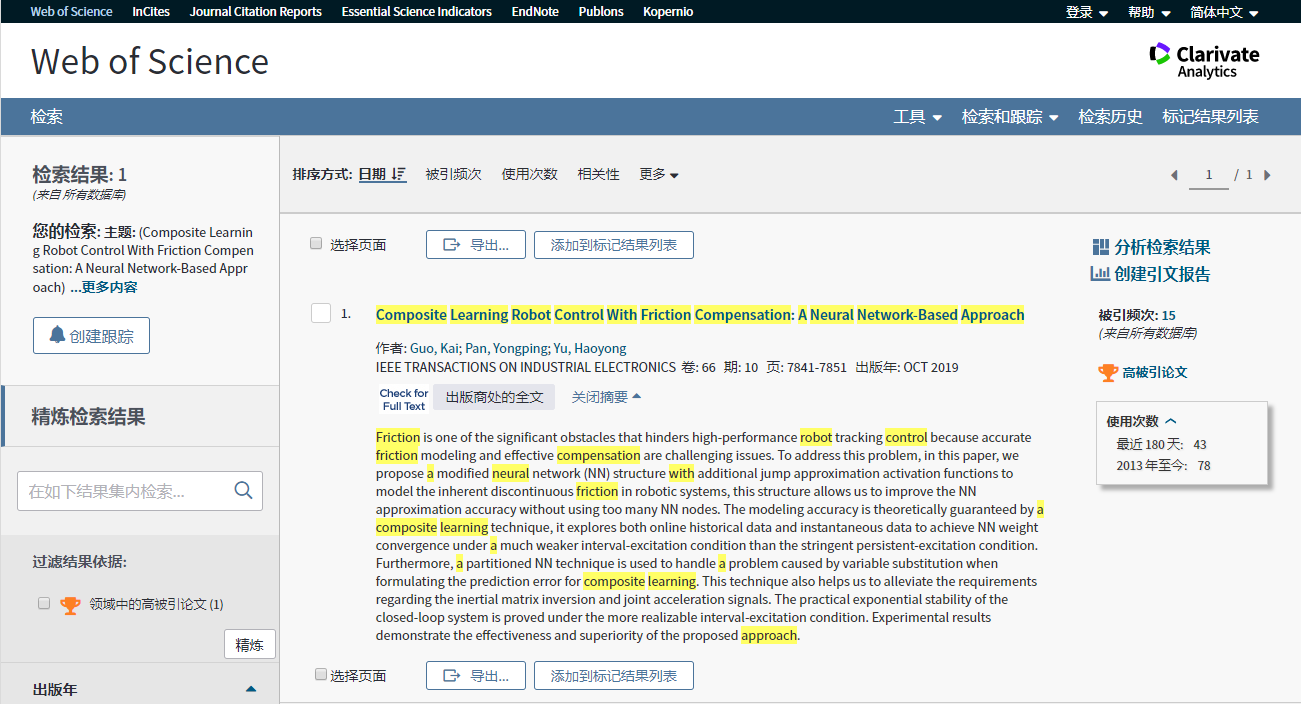Click the search magnifier icon in refine box

point(243,490)
